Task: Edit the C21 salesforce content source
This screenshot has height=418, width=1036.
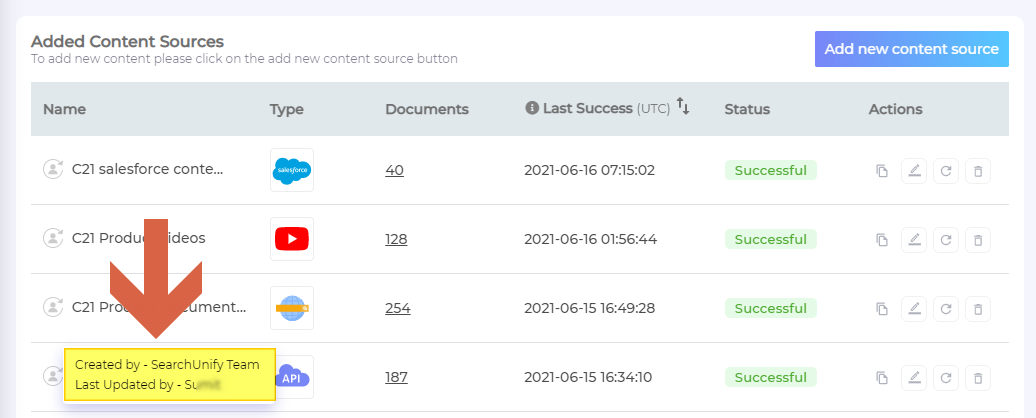Action: pos(913,171)
